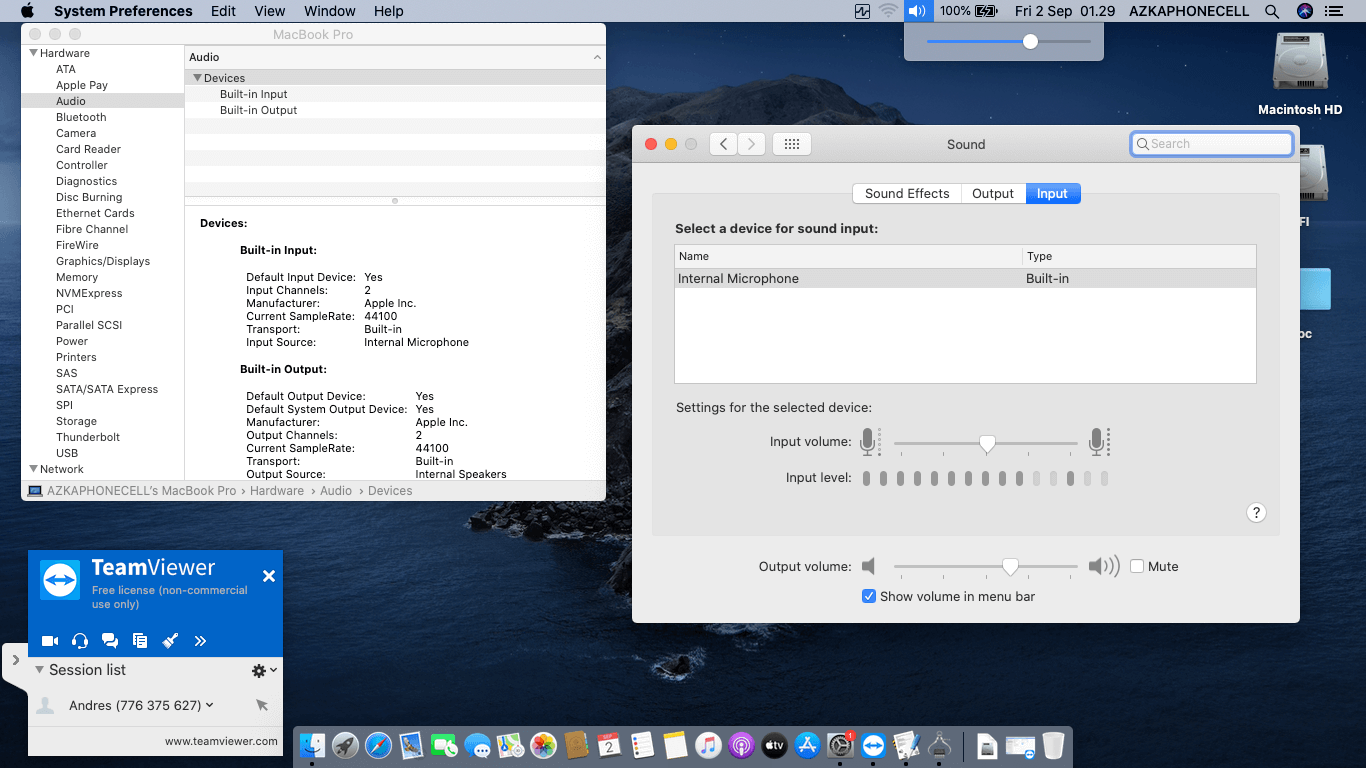The width and height of the screenshot is (1366, 768).
Task: Tick the Mute checkbox
Action: [x=1137, y=566]
